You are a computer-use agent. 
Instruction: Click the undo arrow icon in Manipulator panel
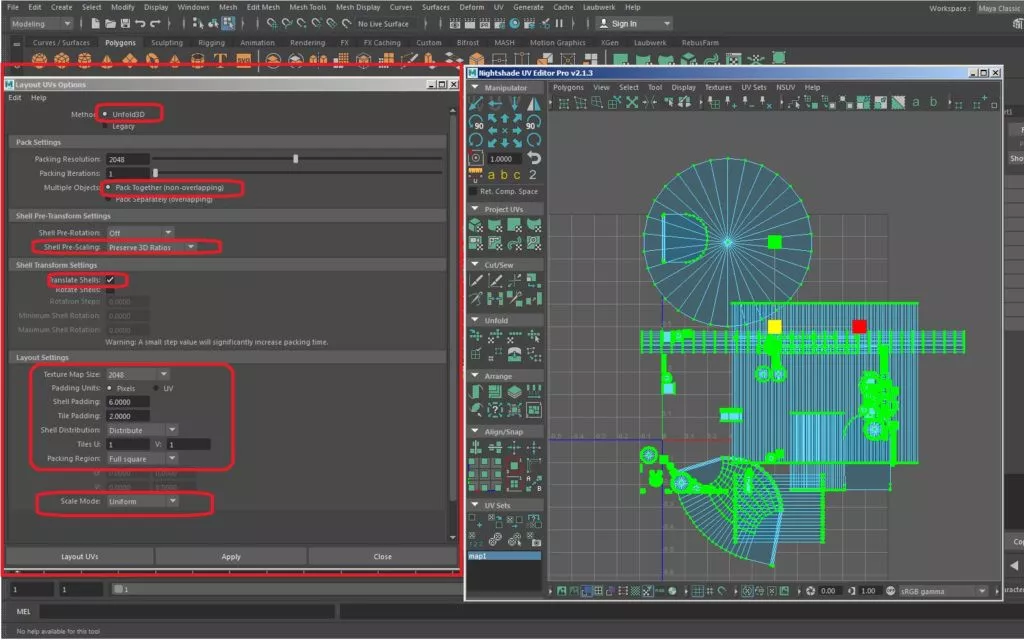click(x=533, y=158)
